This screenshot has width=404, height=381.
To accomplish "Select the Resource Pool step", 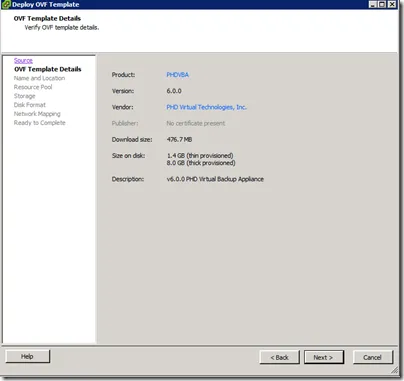I will (33, 87).
